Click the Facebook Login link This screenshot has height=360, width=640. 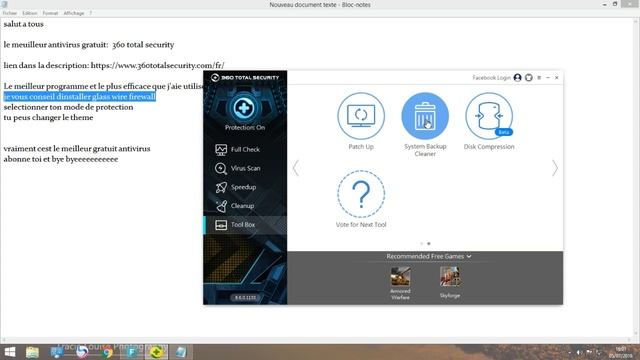click(x=491, y=78)
